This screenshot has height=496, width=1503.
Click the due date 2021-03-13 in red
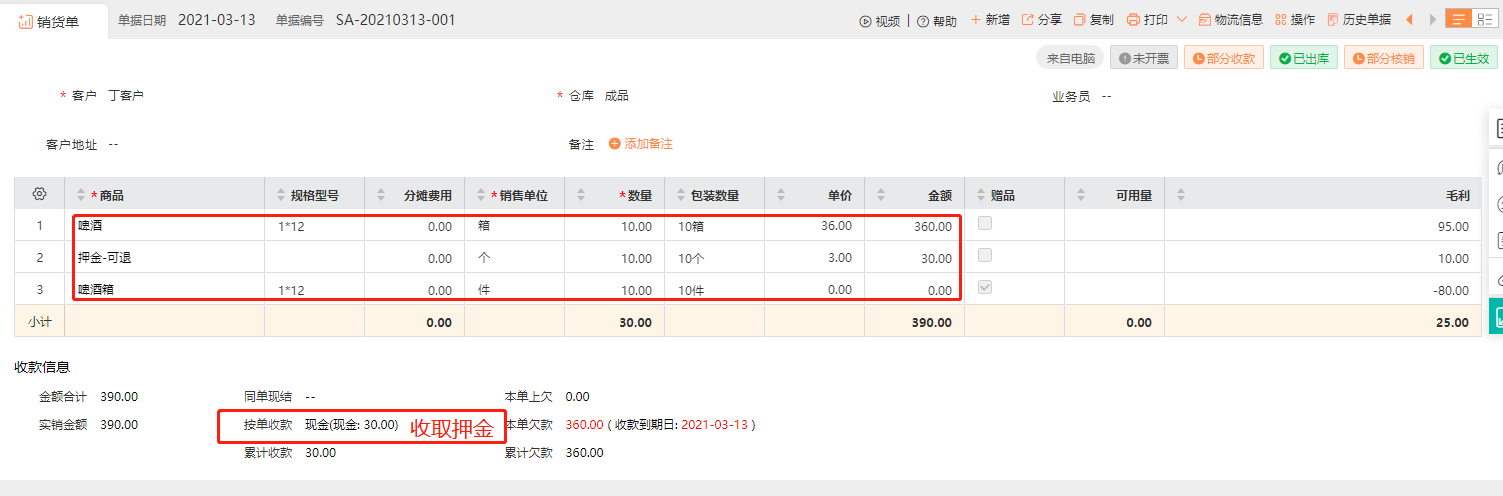pyautogui.click(x=715, y=425)
